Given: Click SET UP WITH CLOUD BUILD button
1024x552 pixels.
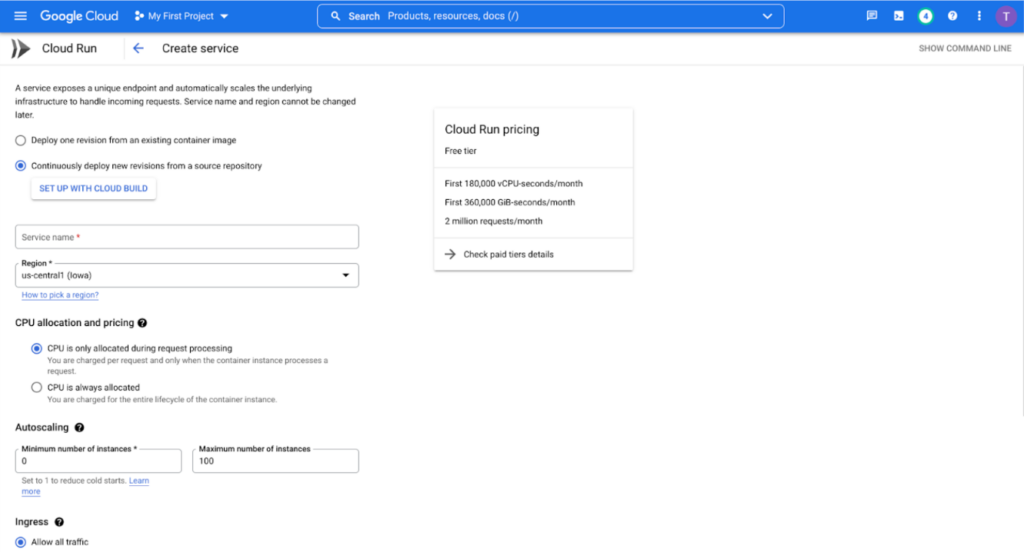Looking at the screenshot, I should click(93, 189).
